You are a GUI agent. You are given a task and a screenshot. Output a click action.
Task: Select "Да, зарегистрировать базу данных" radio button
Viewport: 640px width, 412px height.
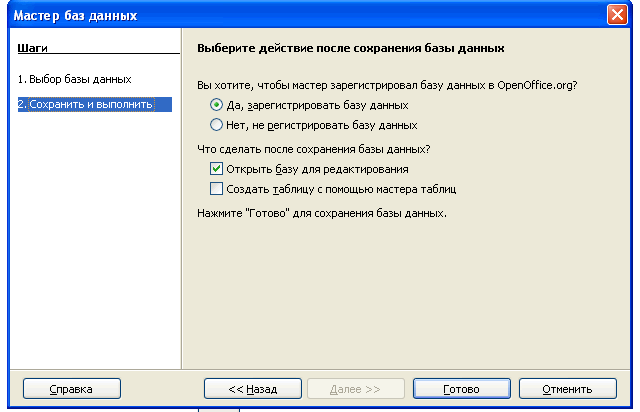217,105
